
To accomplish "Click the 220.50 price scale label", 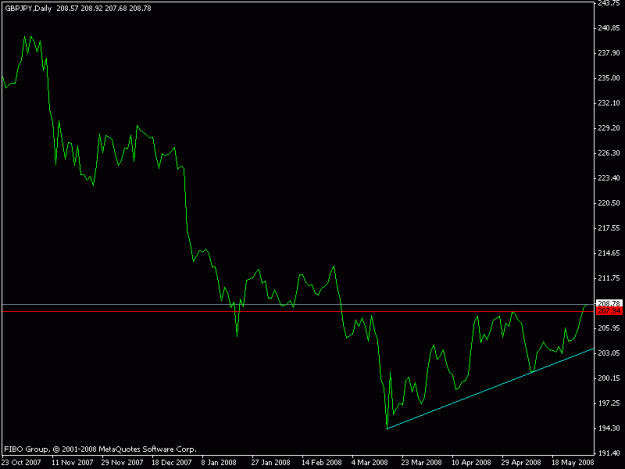I will pos(609,203).
